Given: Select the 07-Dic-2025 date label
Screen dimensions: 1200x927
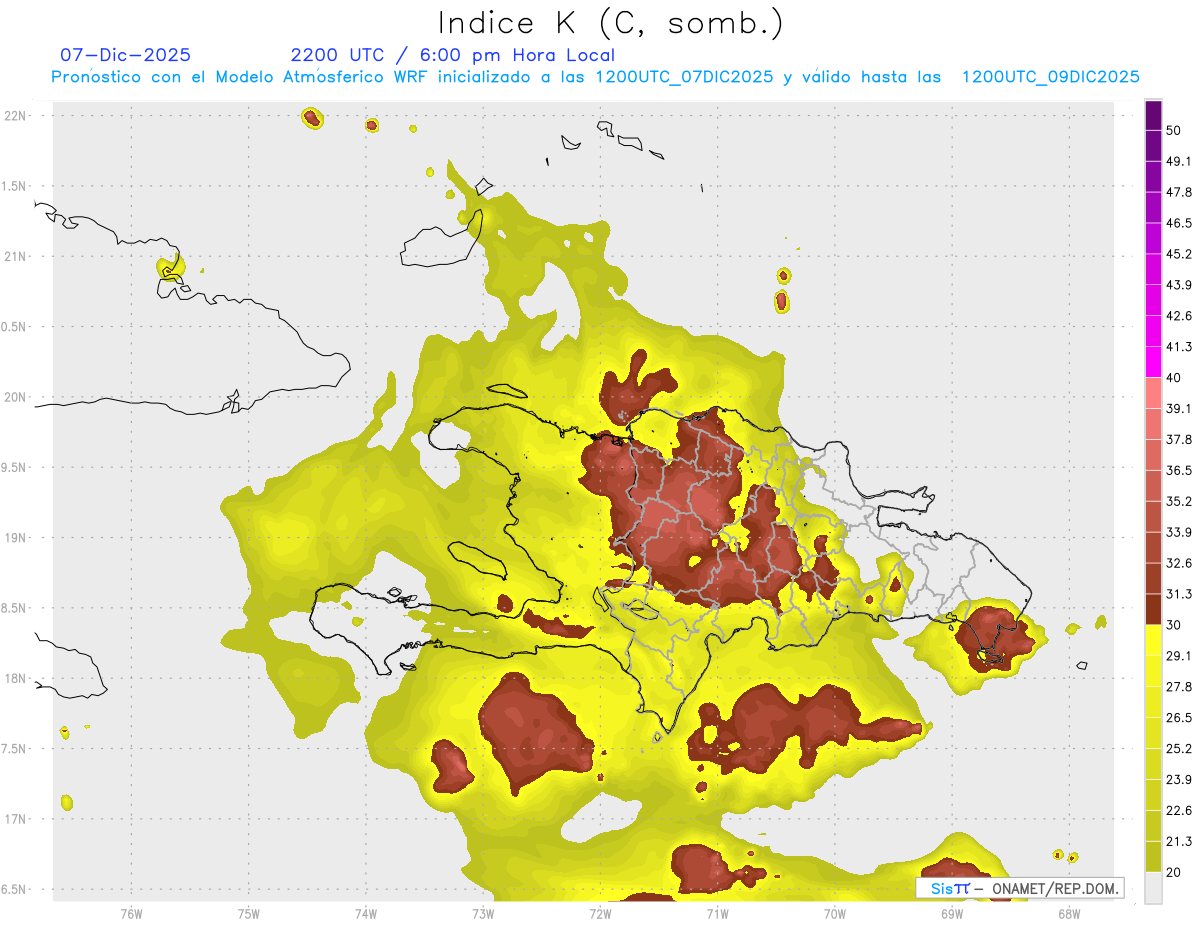Looking at the screenshot, I should 125,55.
